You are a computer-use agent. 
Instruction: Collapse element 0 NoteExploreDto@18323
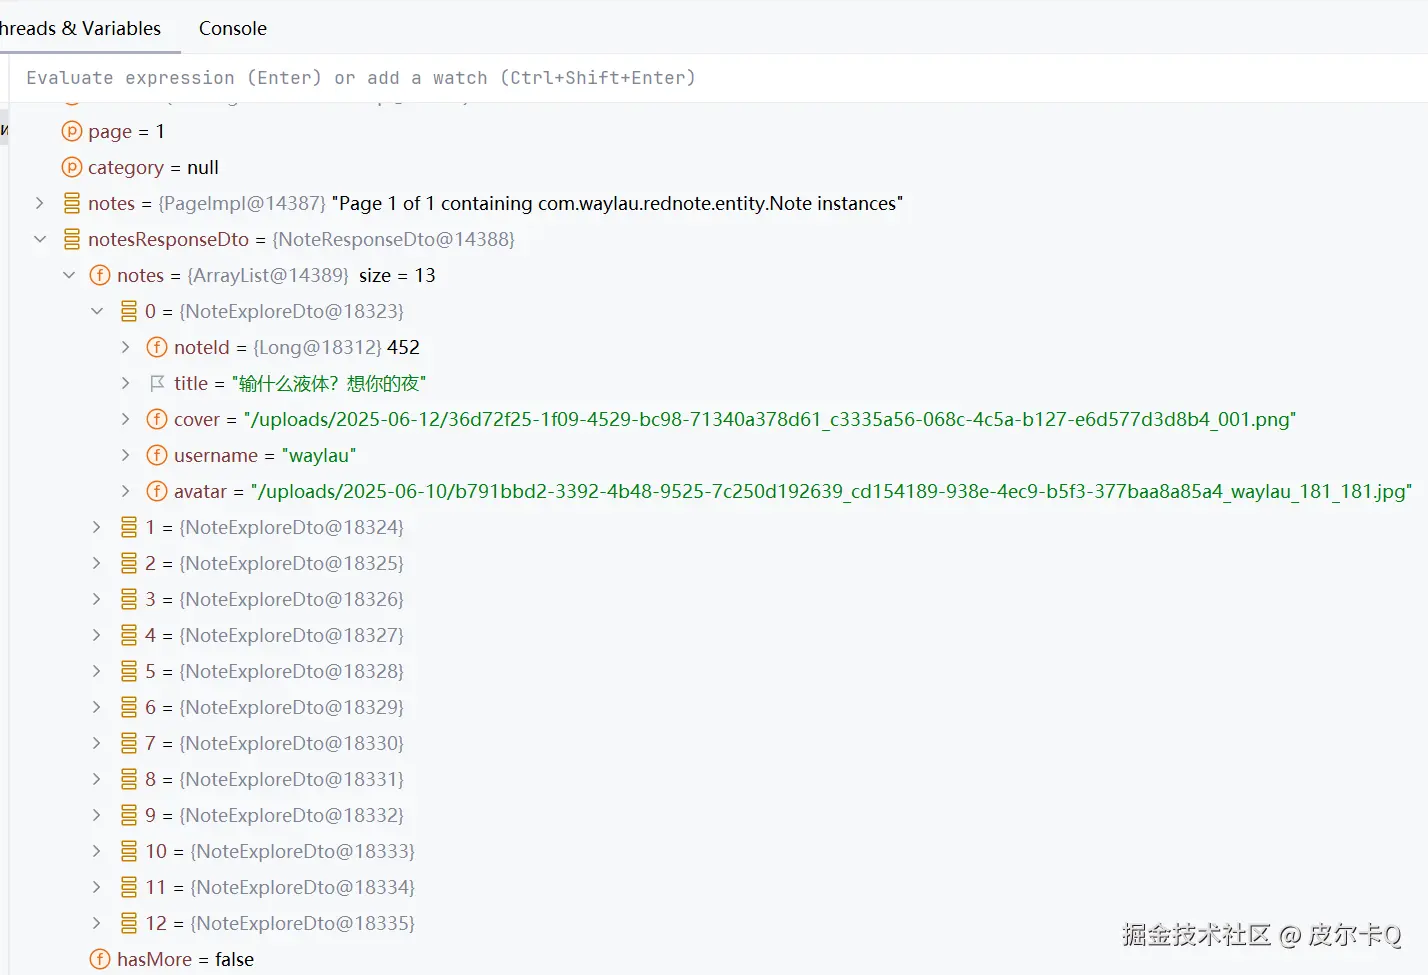[x=97, y=311]
